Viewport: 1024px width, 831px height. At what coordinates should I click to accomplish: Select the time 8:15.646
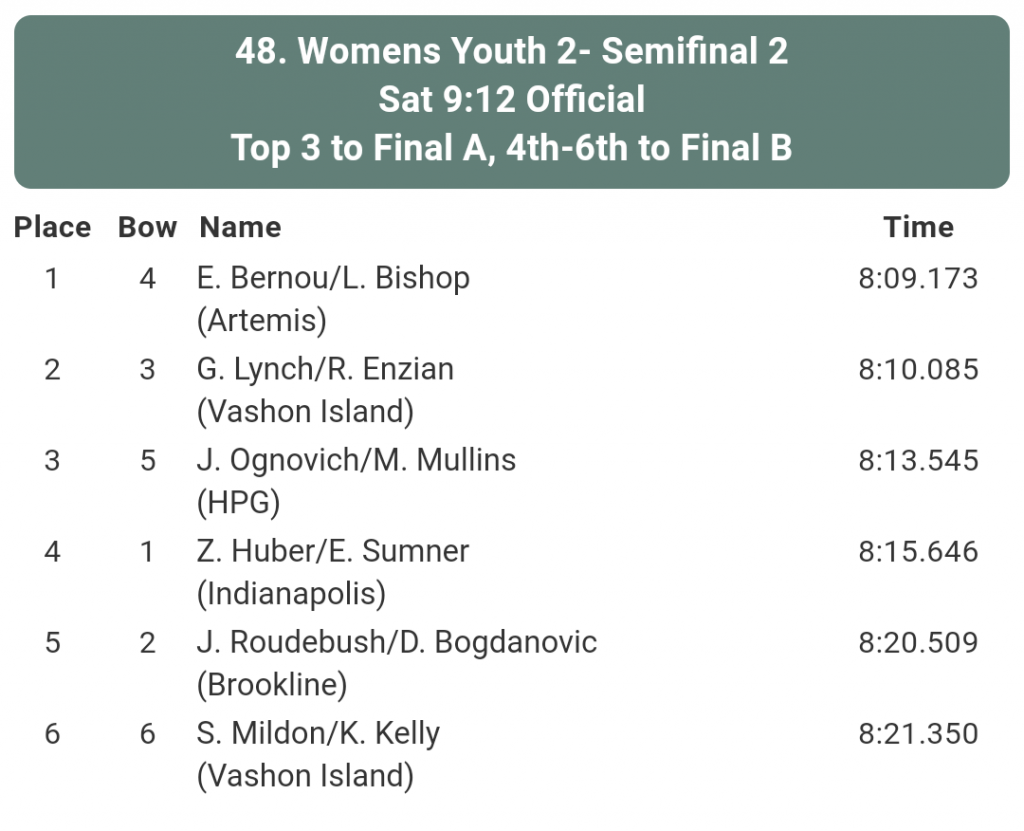tap(918, 552)
